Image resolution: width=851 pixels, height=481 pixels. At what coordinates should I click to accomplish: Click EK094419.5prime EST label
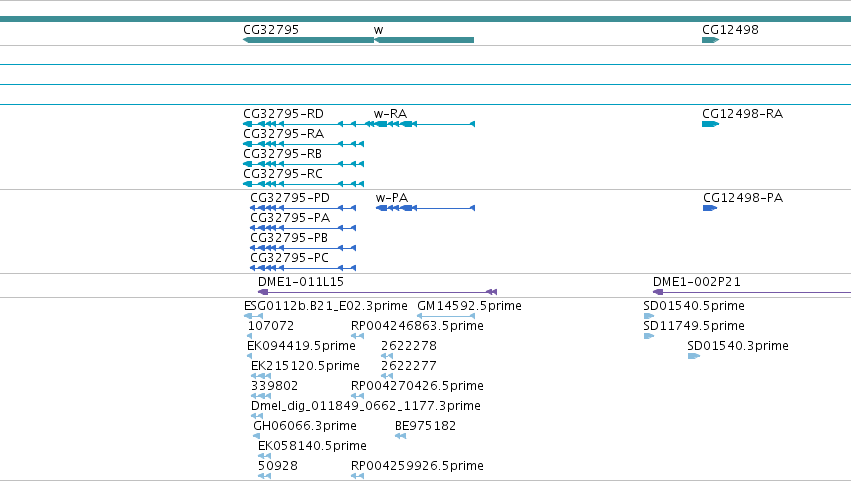[x=301, y=346]
